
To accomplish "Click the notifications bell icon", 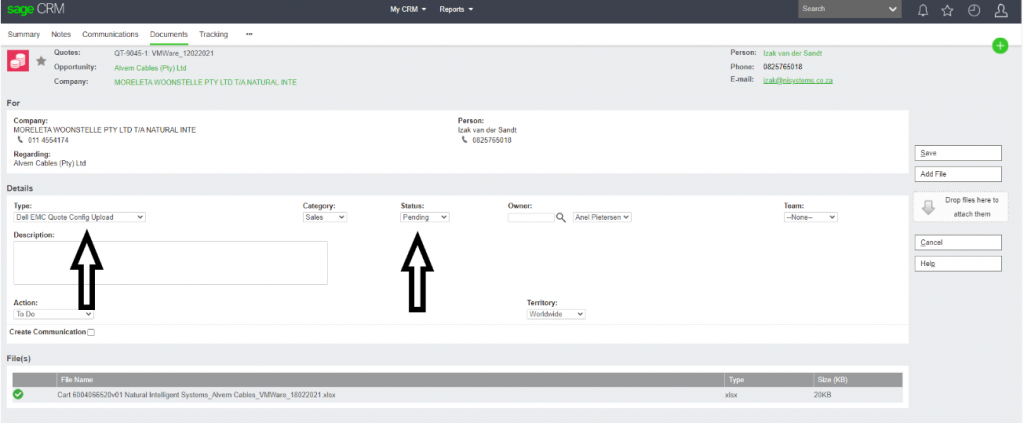I will (922, 10).
